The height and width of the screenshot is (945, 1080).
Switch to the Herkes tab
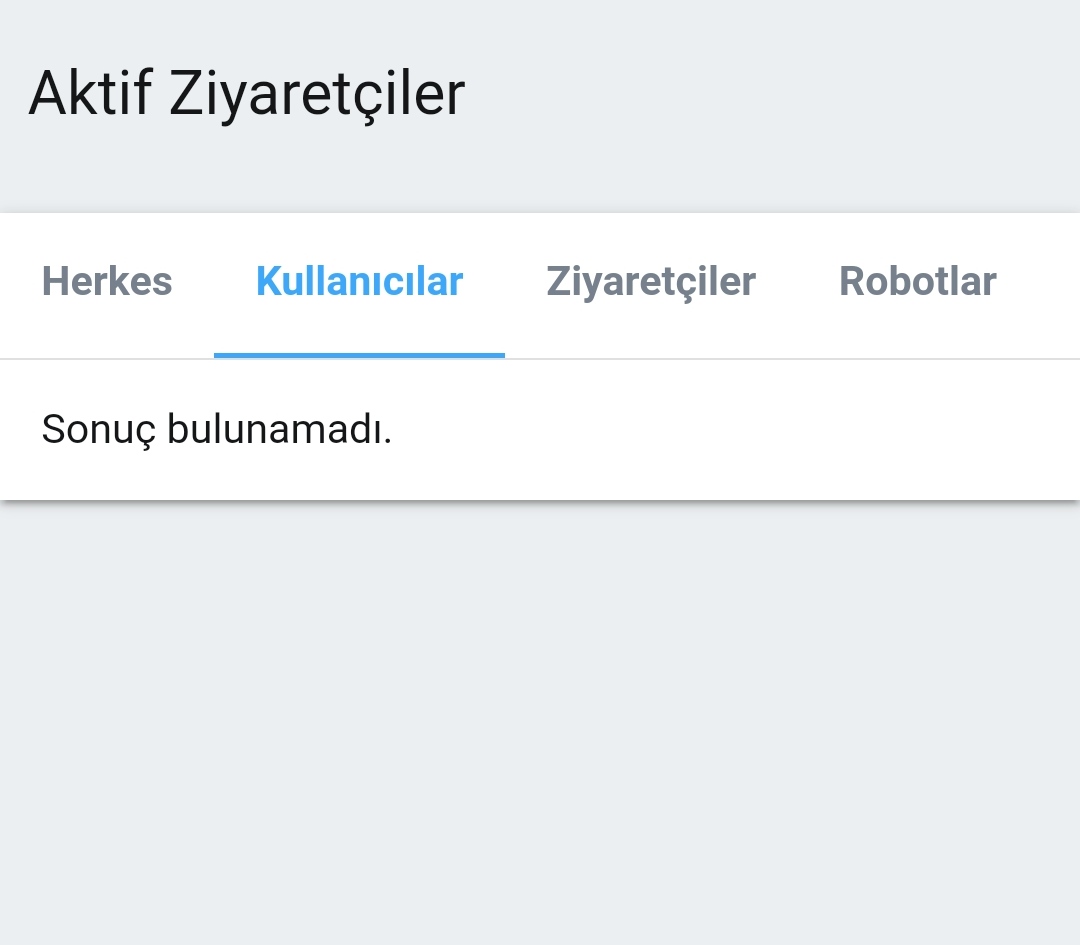[107, 282]
